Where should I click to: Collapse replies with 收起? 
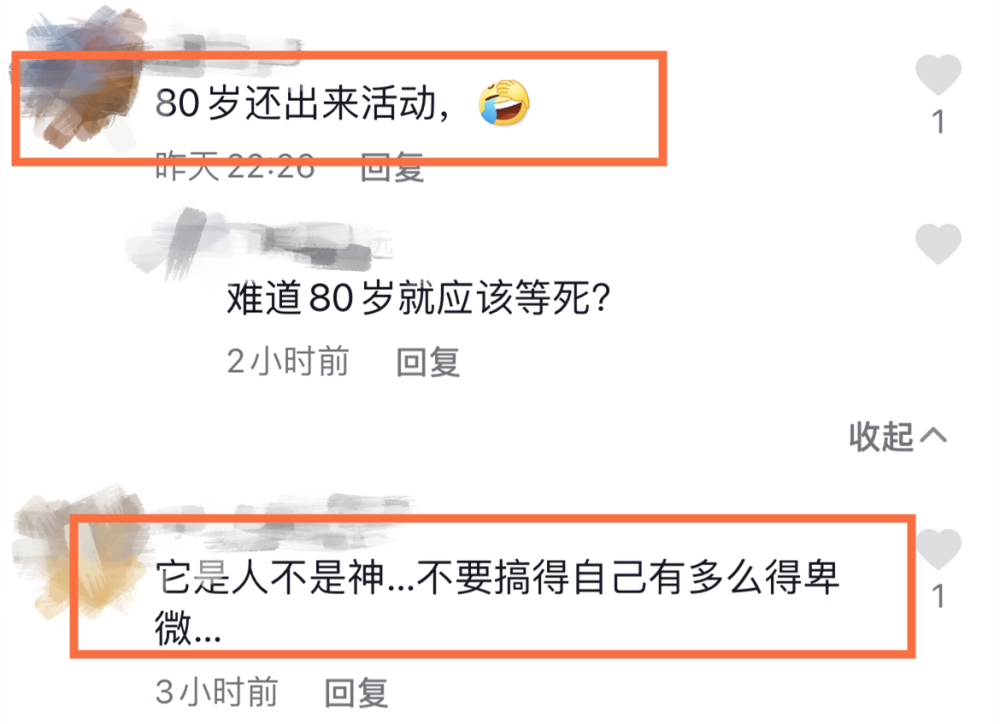click(881, 436)
